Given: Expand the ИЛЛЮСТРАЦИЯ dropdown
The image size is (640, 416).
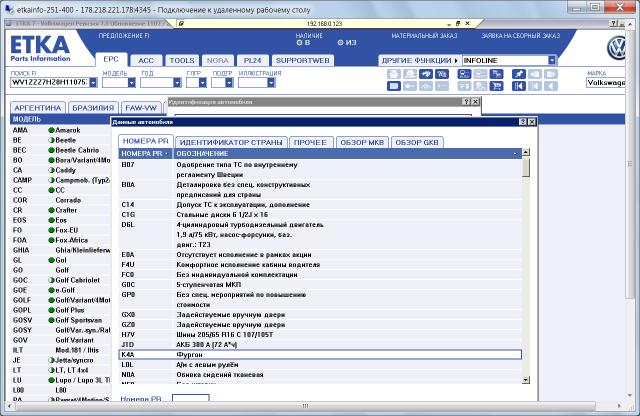Looking at the screenshot, I should 271,82.
